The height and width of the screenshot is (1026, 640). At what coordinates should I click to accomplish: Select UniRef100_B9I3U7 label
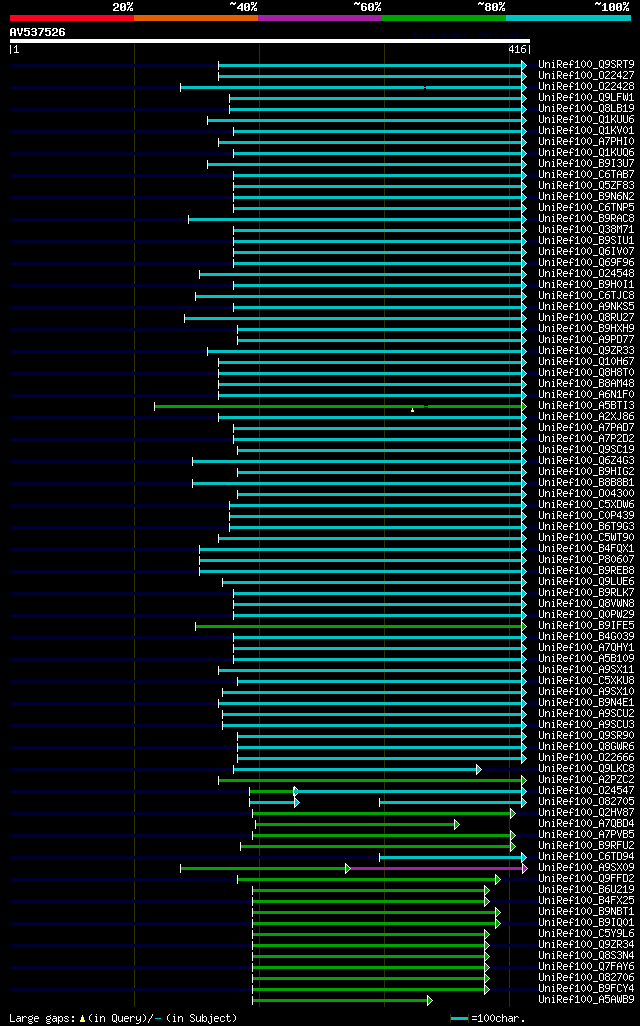(586, 164)
